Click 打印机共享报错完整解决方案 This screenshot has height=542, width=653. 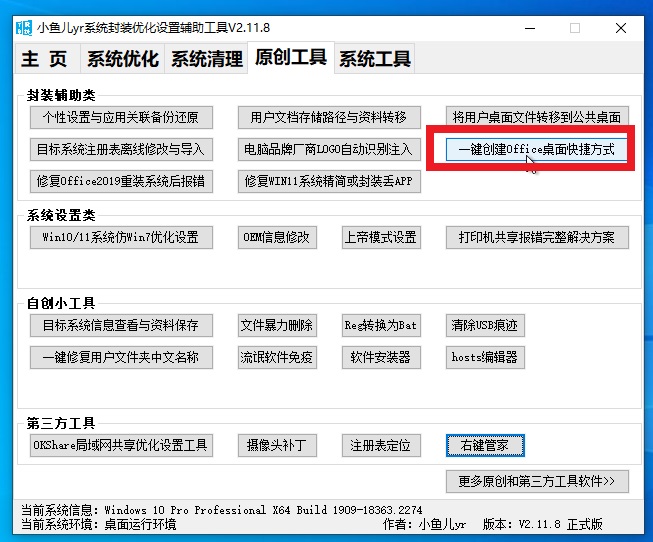click(x=536, y=237)
